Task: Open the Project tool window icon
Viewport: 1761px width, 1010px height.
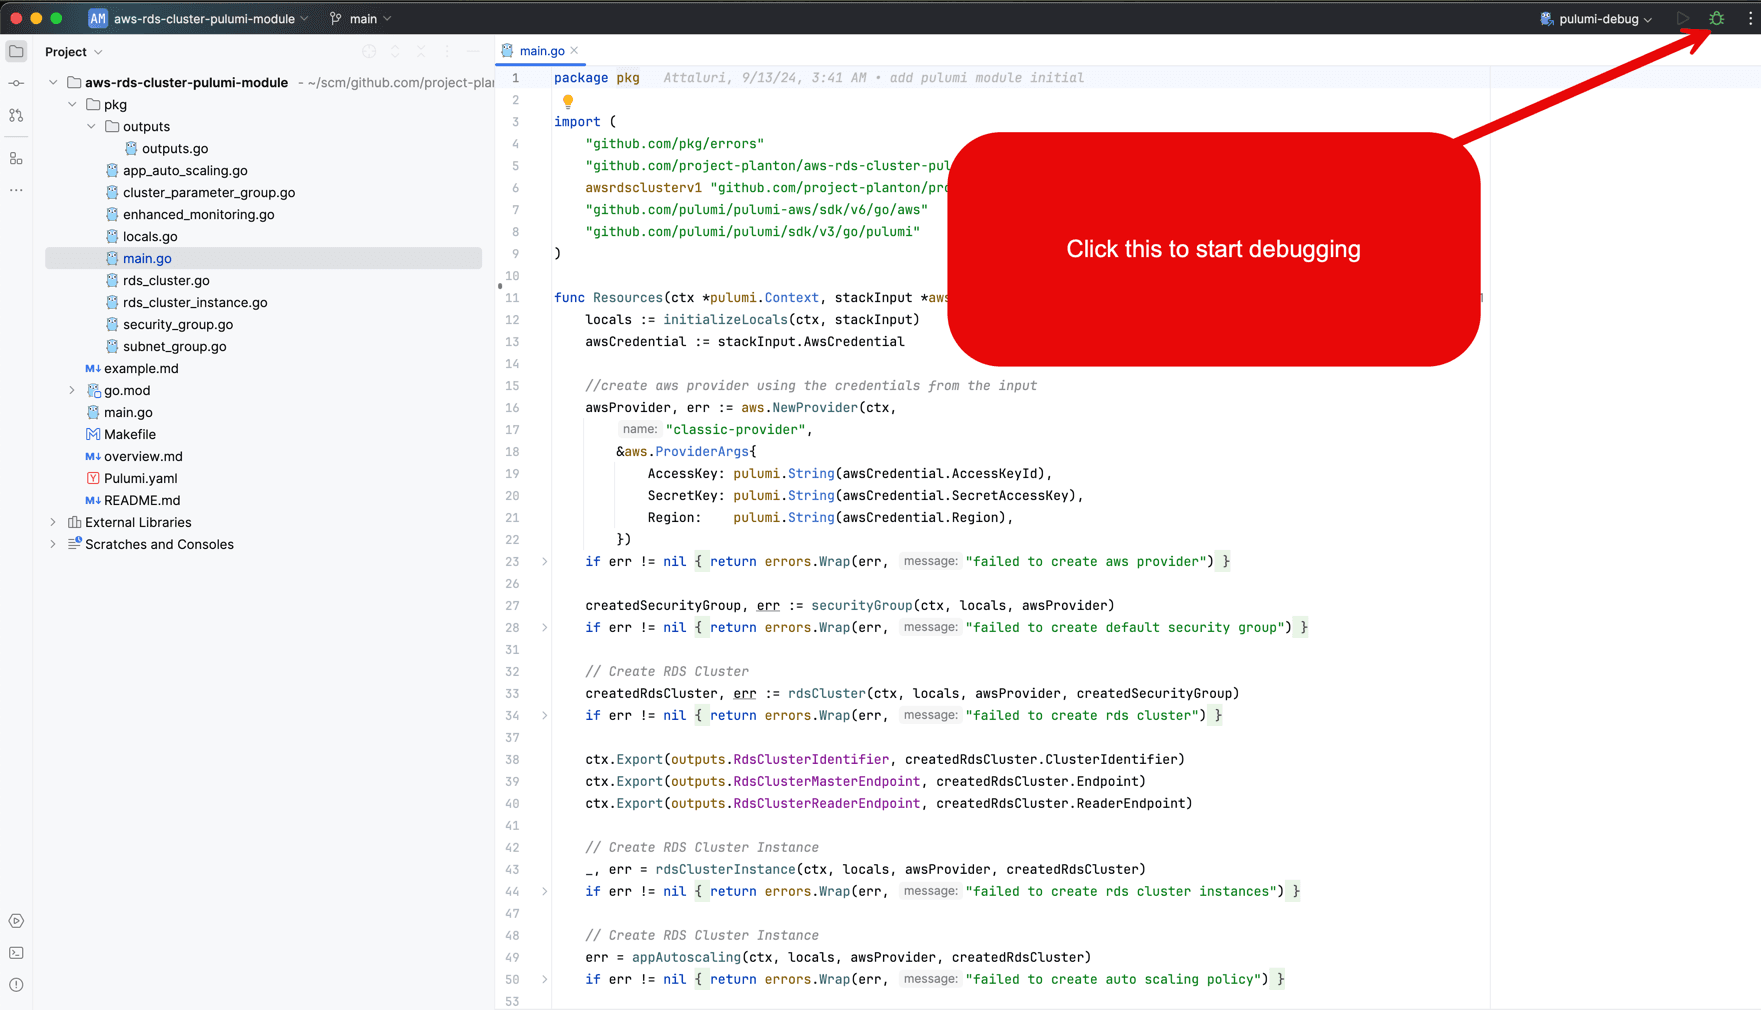Action: point(16,51)
